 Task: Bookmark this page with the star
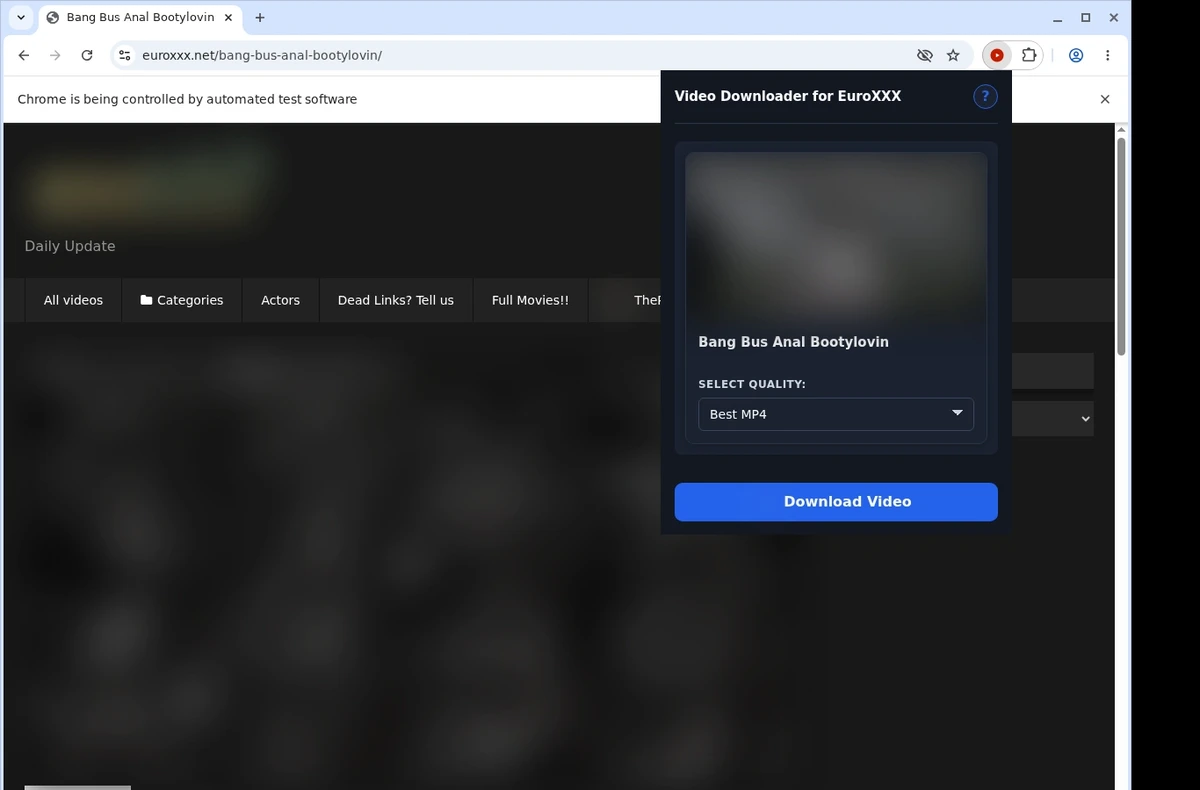[x=953, y=56]
